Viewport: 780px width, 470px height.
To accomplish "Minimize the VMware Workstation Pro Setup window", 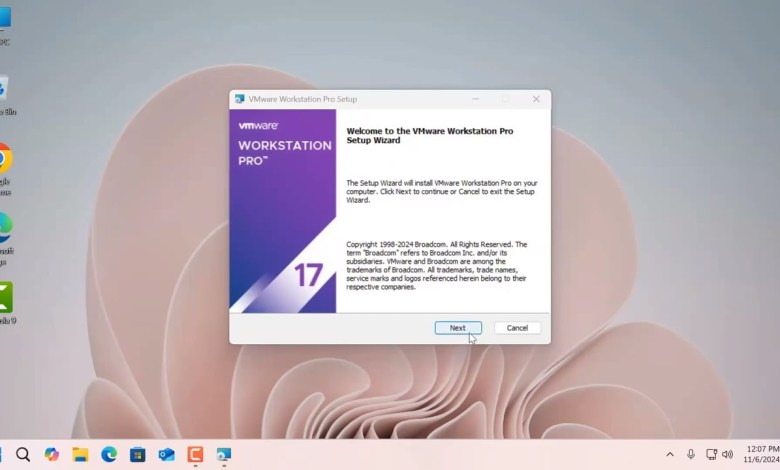I will (476, 99).
